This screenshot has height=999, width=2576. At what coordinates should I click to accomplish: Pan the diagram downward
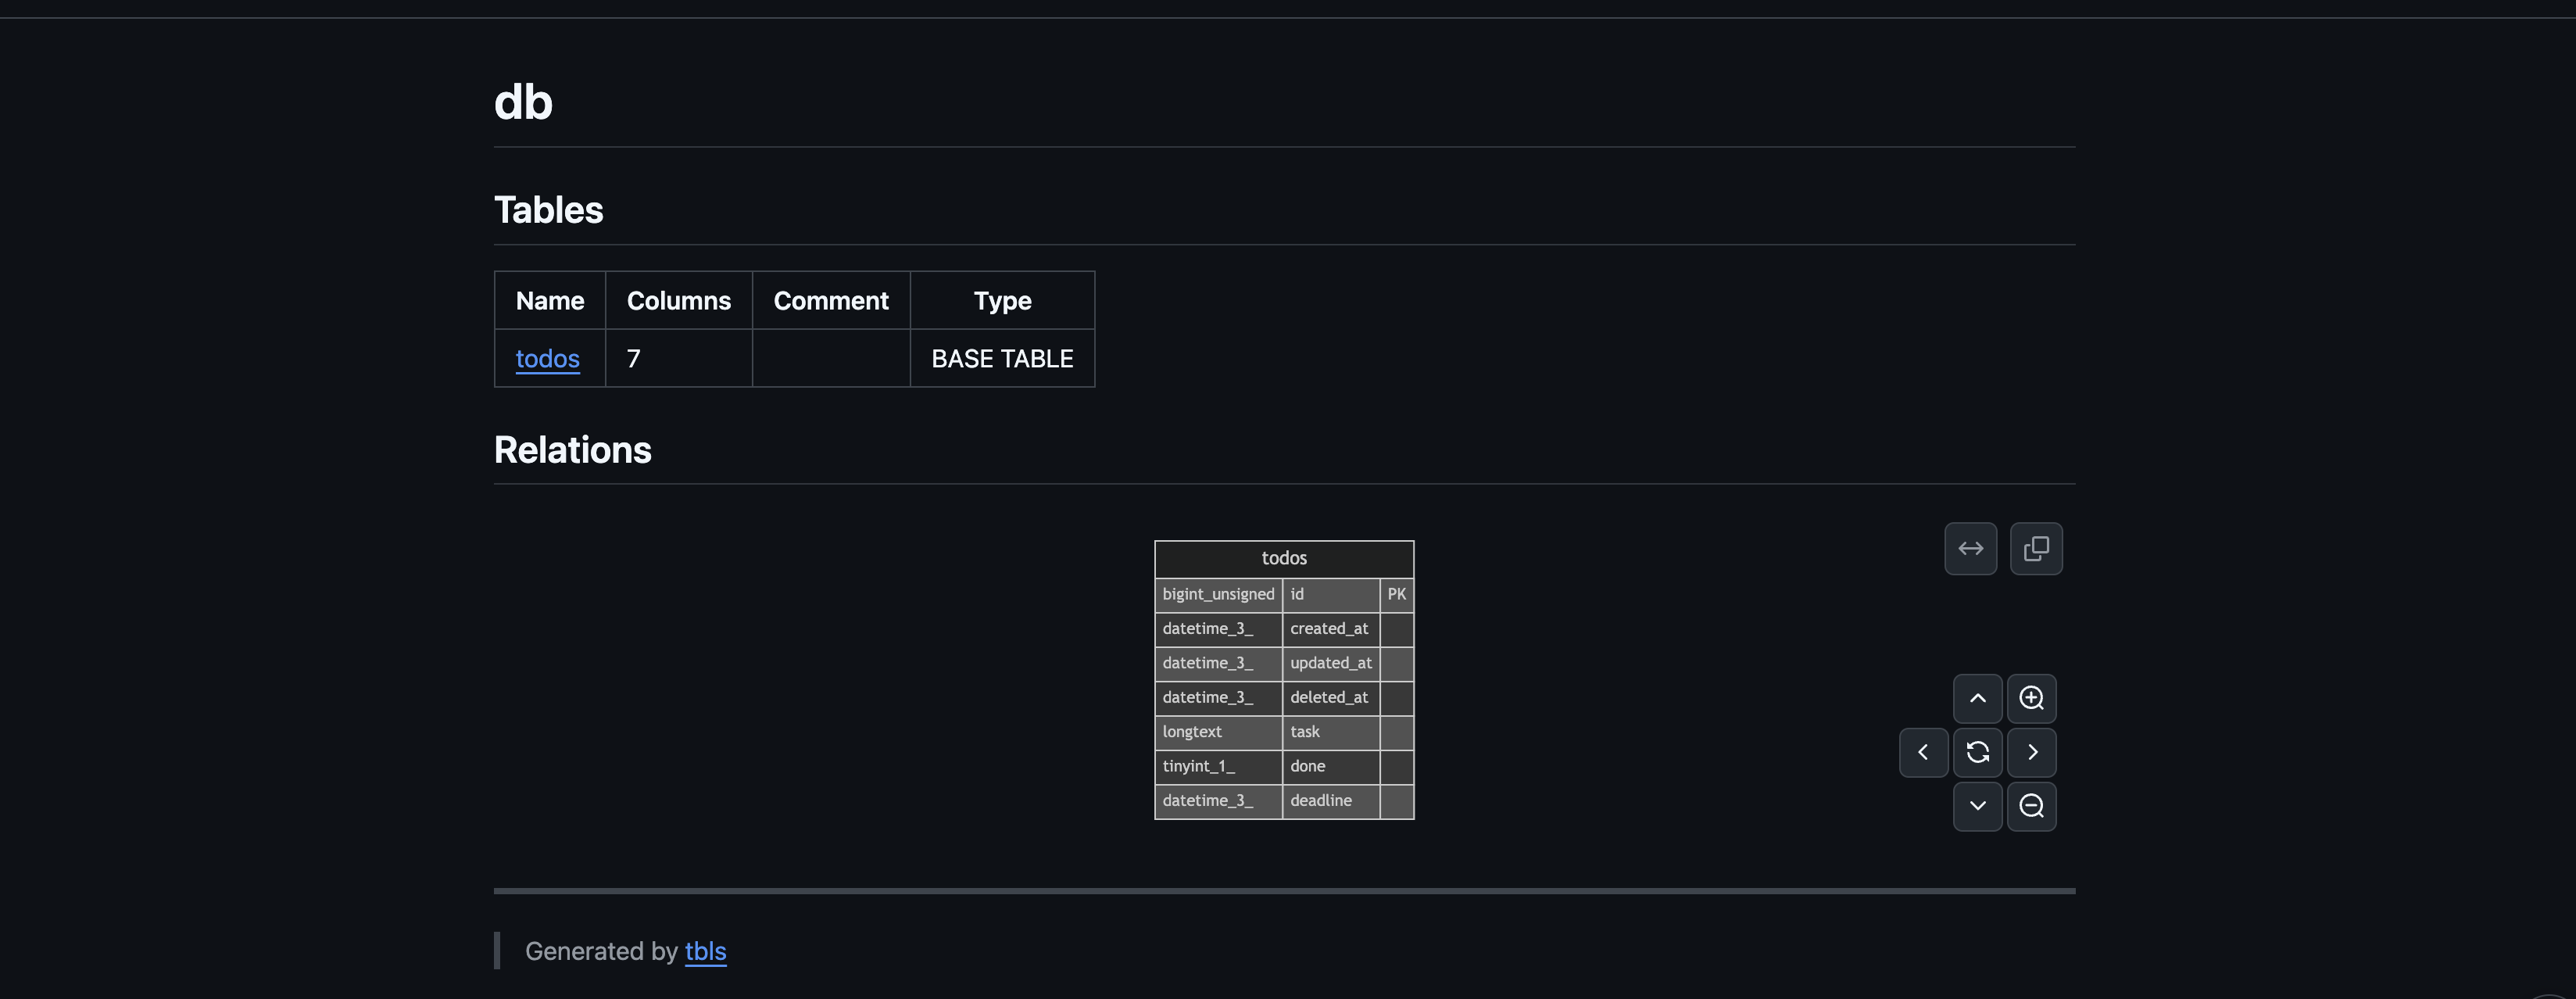1977,806
